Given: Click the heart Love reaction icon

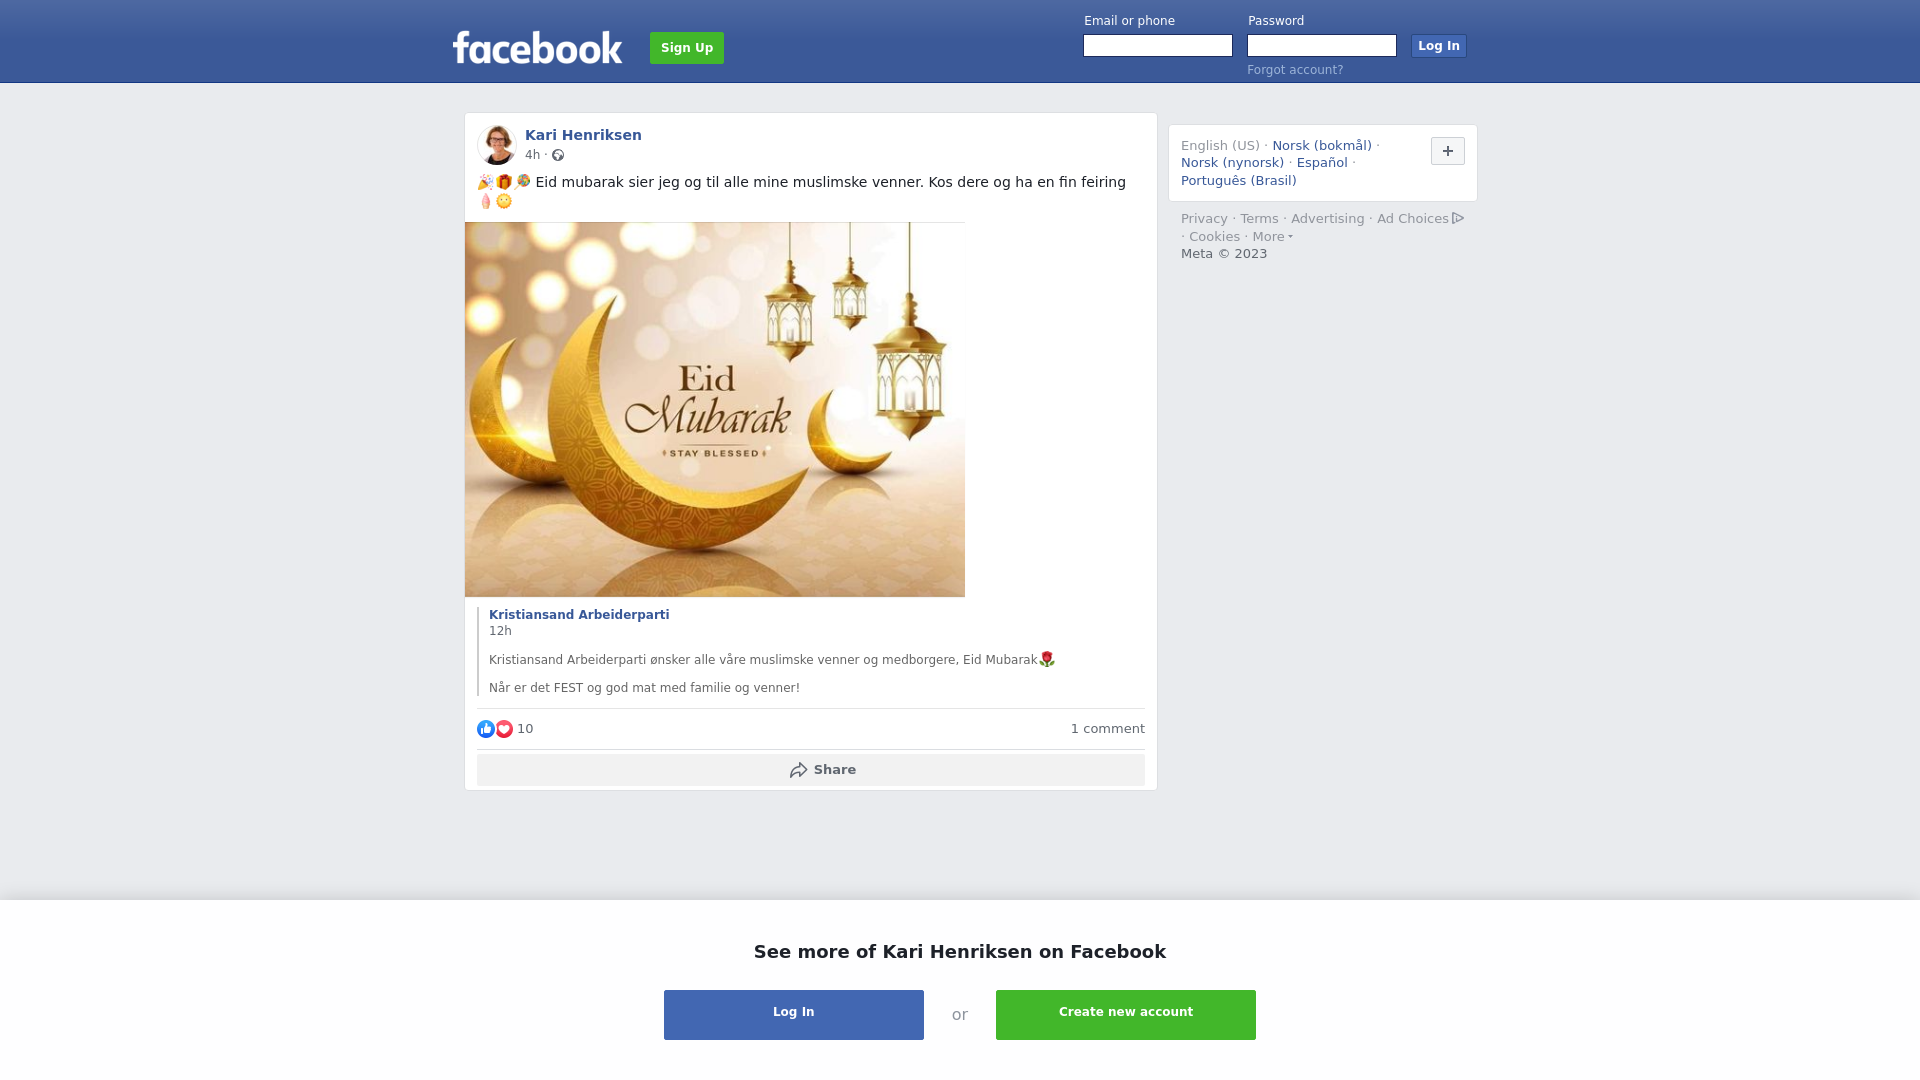Looking at the screenshot, I should pos(504,729).
